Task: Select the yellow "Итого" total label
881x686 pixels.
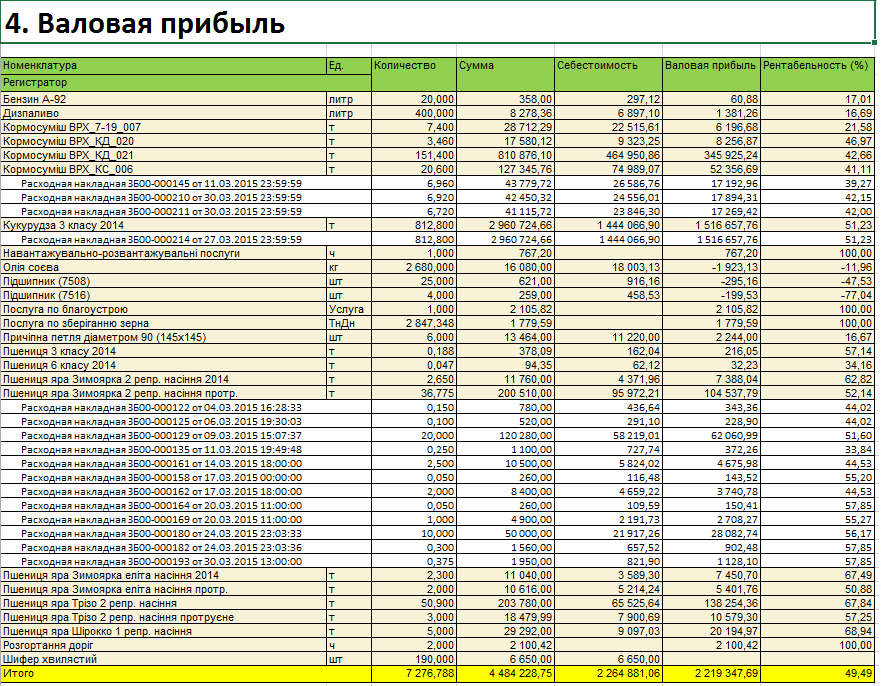Action: [20, 675]
